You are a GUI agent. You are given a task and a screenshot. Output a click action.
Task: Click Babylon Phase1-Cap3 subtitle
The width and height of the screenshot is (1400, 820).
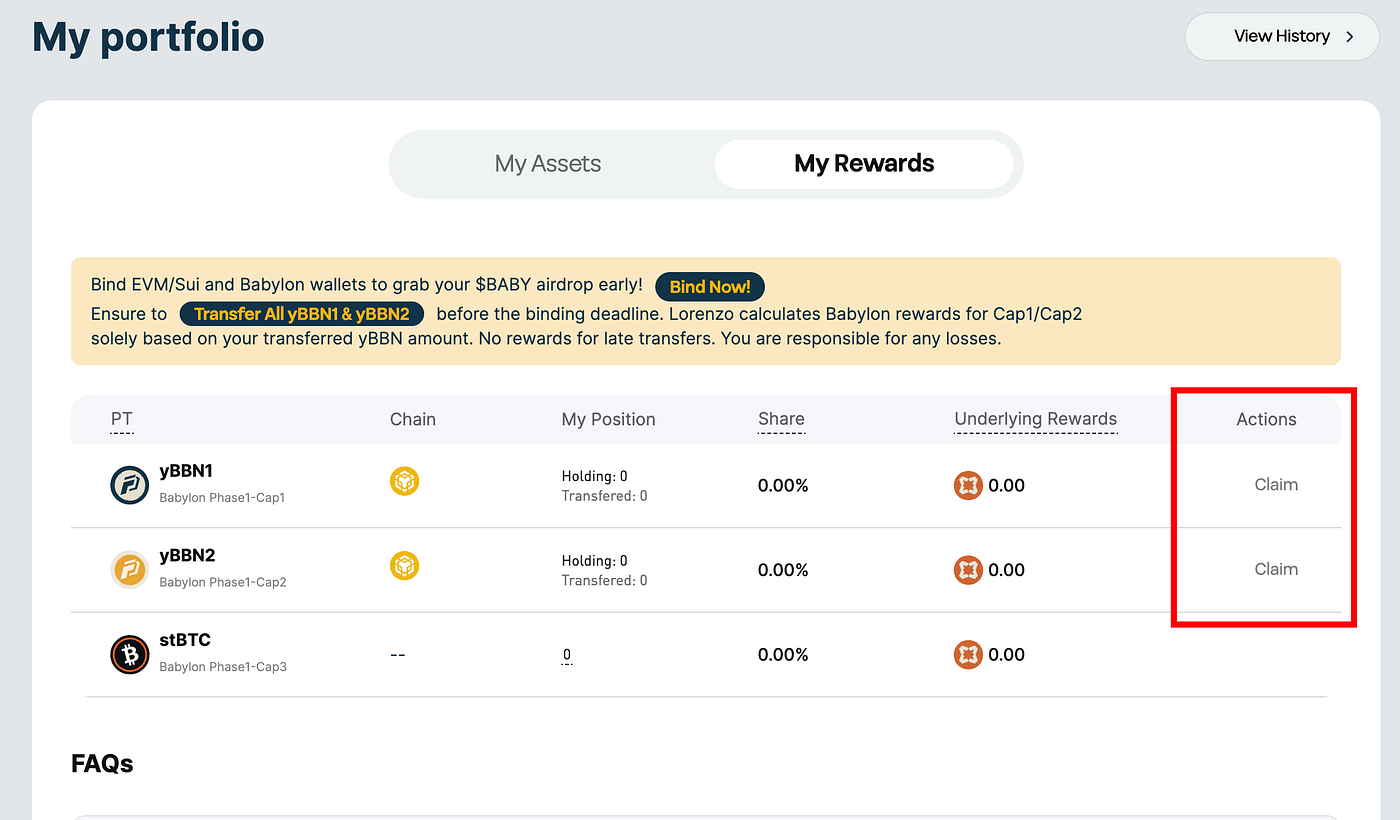pyautogui.click(x=223, y=666)
